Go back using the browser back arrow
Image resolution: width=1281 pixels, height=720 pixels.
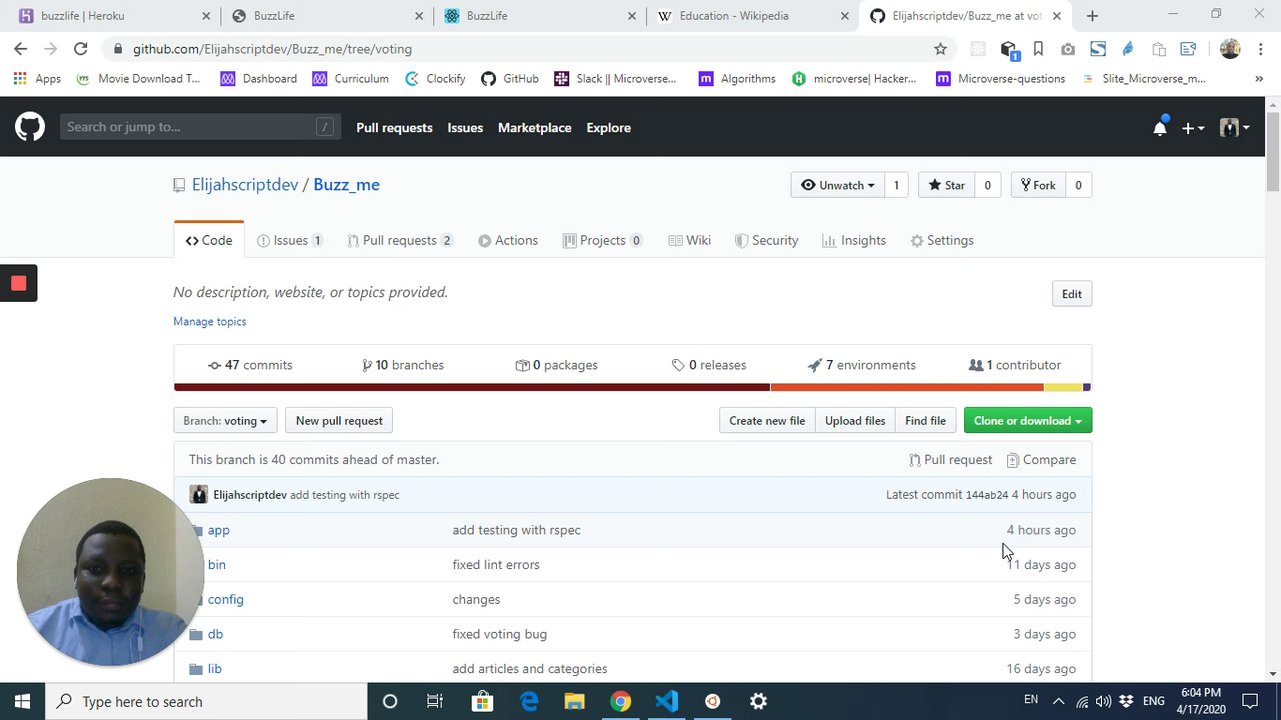click(21, 49)
